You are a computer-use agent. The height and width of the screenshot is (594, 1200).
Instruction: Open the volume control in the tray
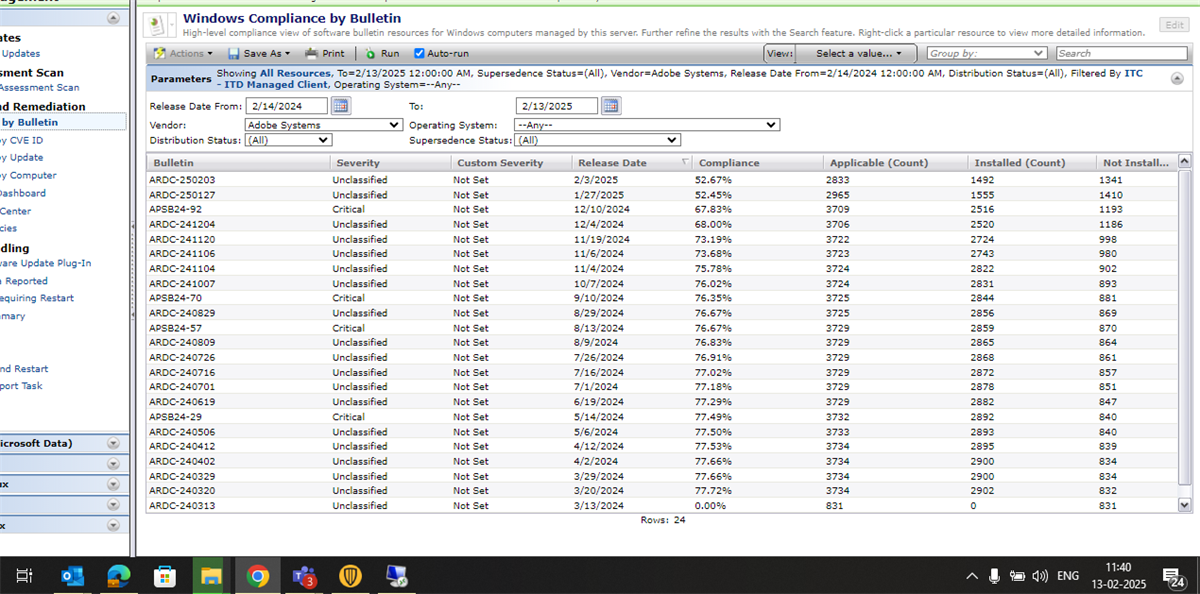coord(1040,576)
